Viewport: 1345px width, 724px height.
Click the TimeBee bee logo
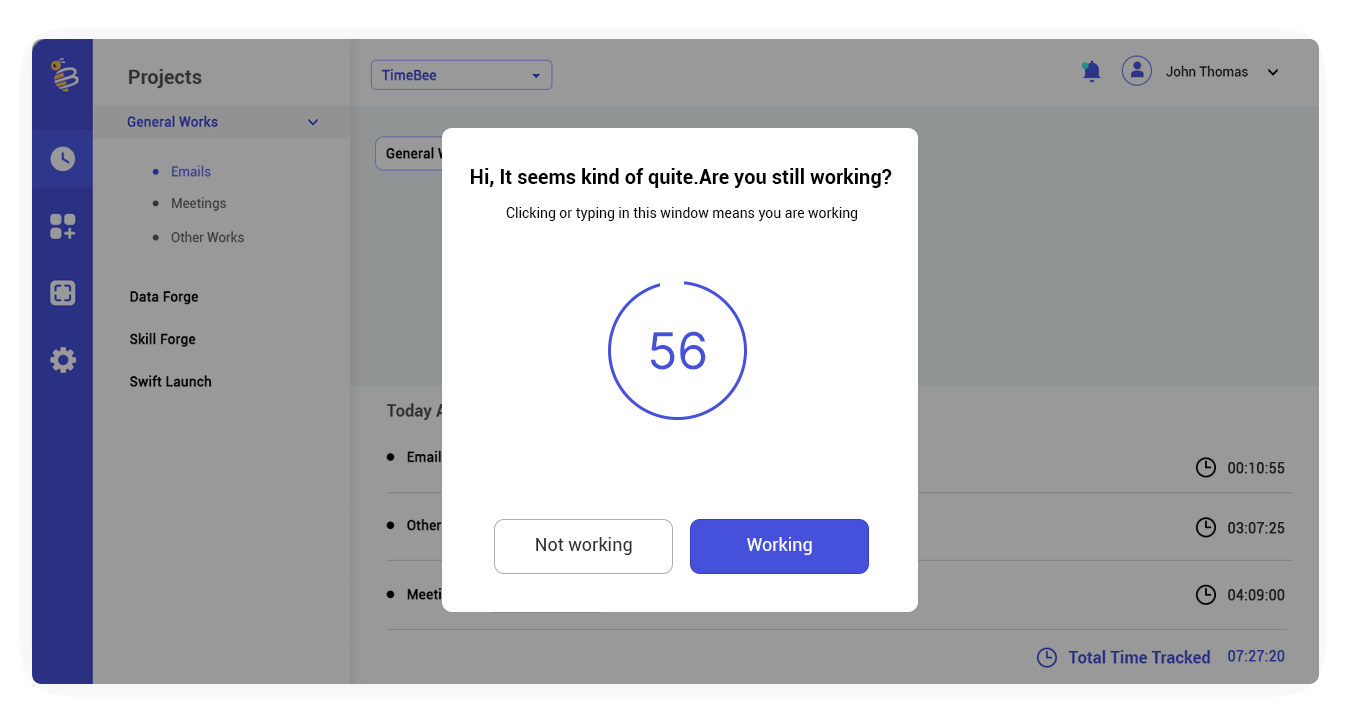click(x=62, y=76)
